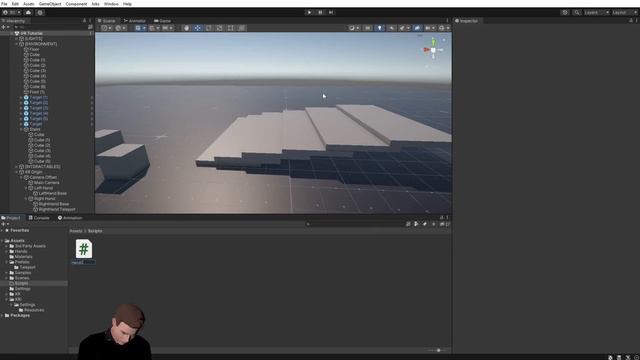The height and width of the screenshot is (360, 640).
Task: Collapse the Right Hand object
Action: coord(26,198)
